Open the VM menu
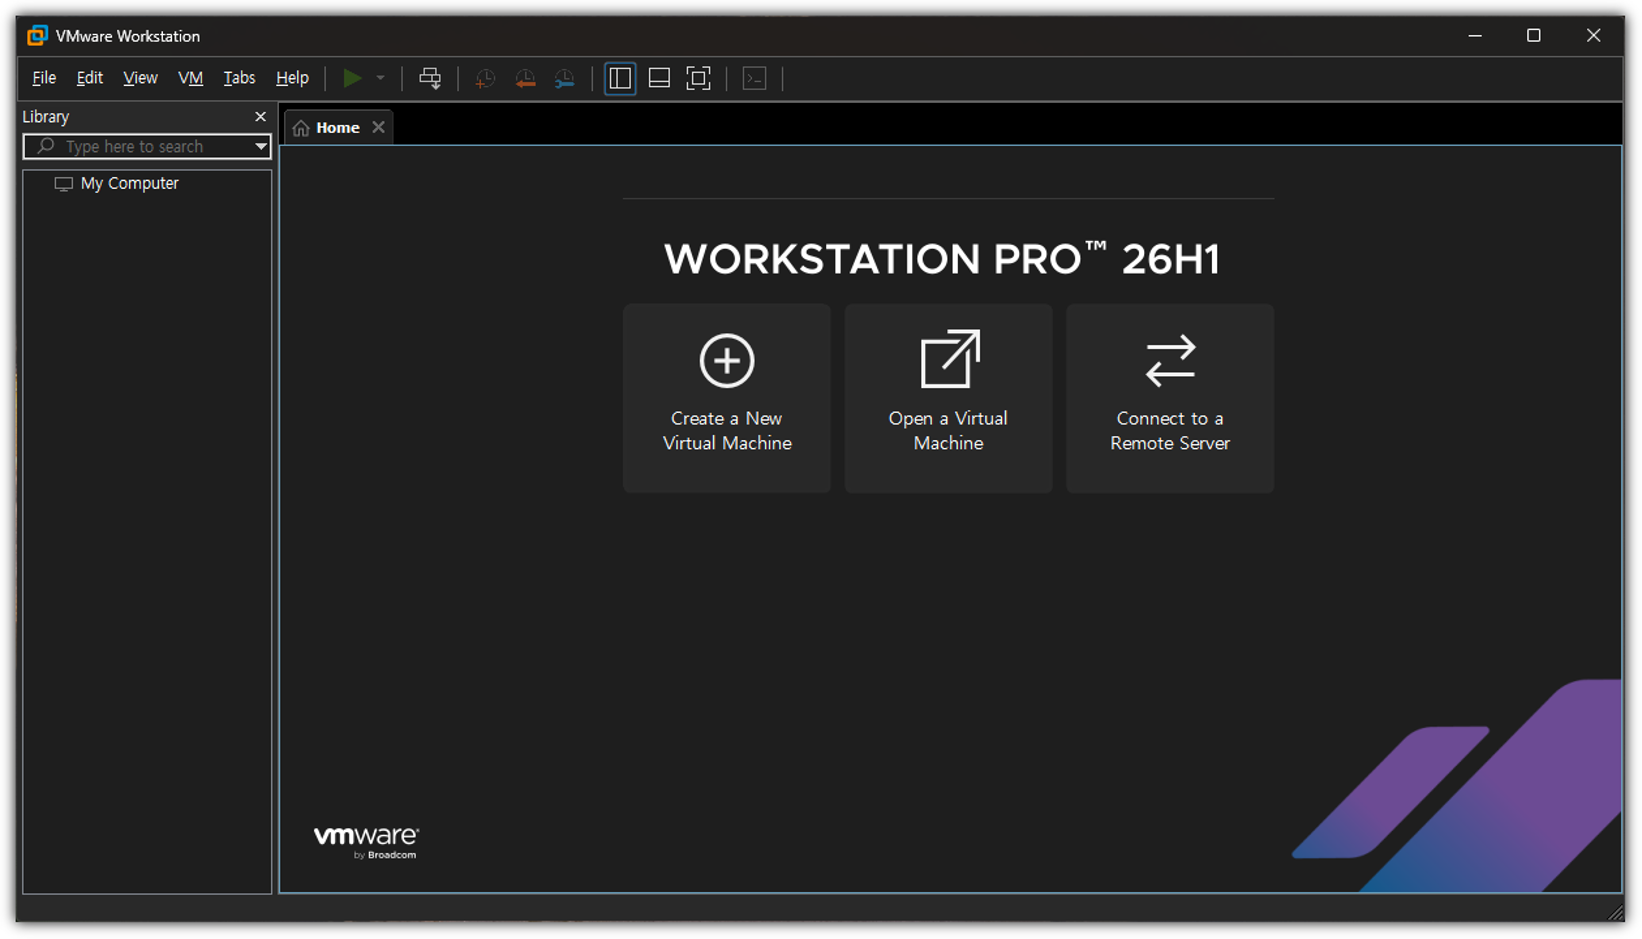This screenshot has width=1642, height=939. 190,78
